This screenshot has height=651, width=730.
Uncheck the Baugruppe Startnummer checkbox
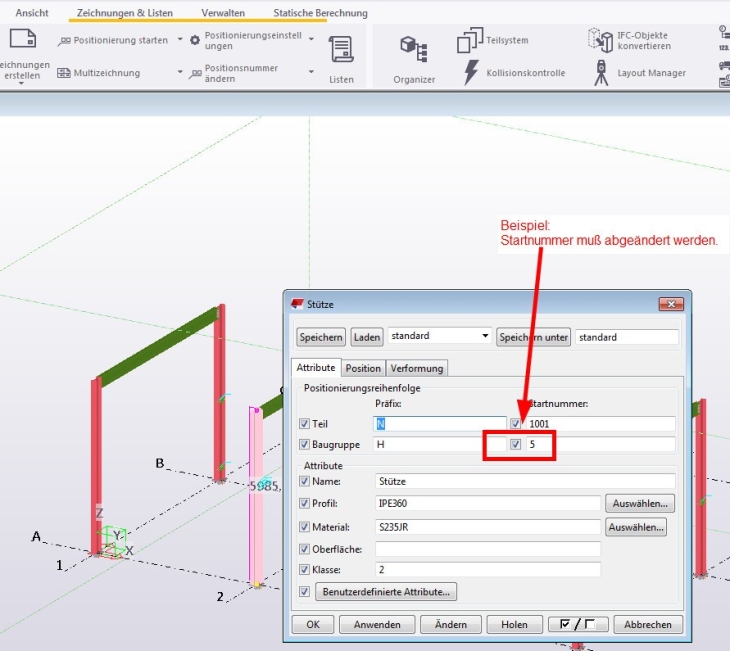pos(516,444)
